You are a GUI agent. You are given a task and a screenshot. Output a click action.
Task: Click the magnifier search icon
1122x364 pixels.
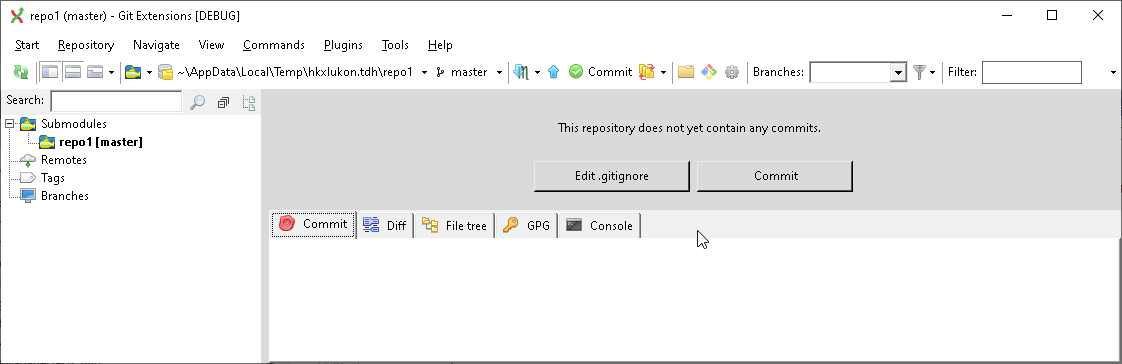(x=198, y=102)
